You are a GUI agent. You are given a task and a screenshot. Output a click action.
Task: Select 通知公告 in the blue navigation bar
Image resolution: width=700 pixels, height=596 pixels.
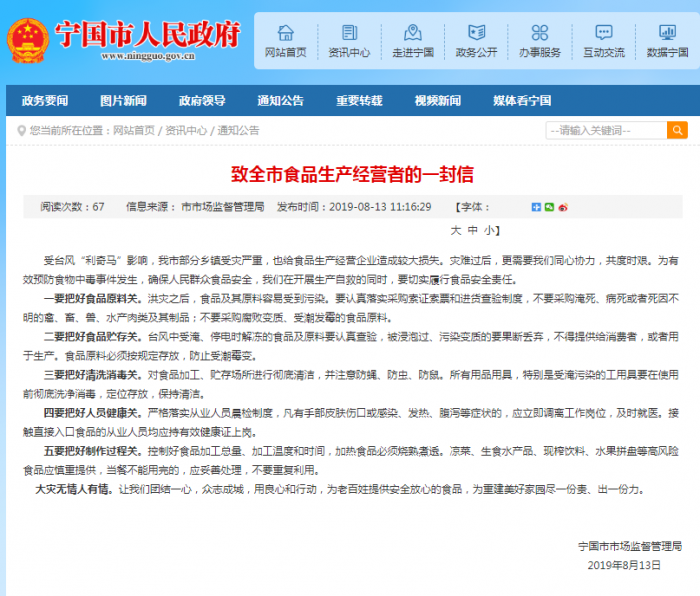pos(280,100)
